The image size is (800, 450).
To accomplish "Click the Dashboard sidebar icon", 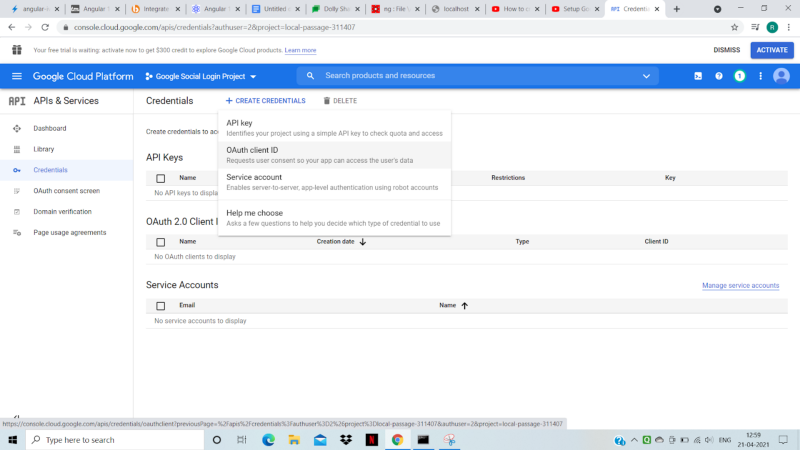I will pyautogui.click(x=17, y=129).
